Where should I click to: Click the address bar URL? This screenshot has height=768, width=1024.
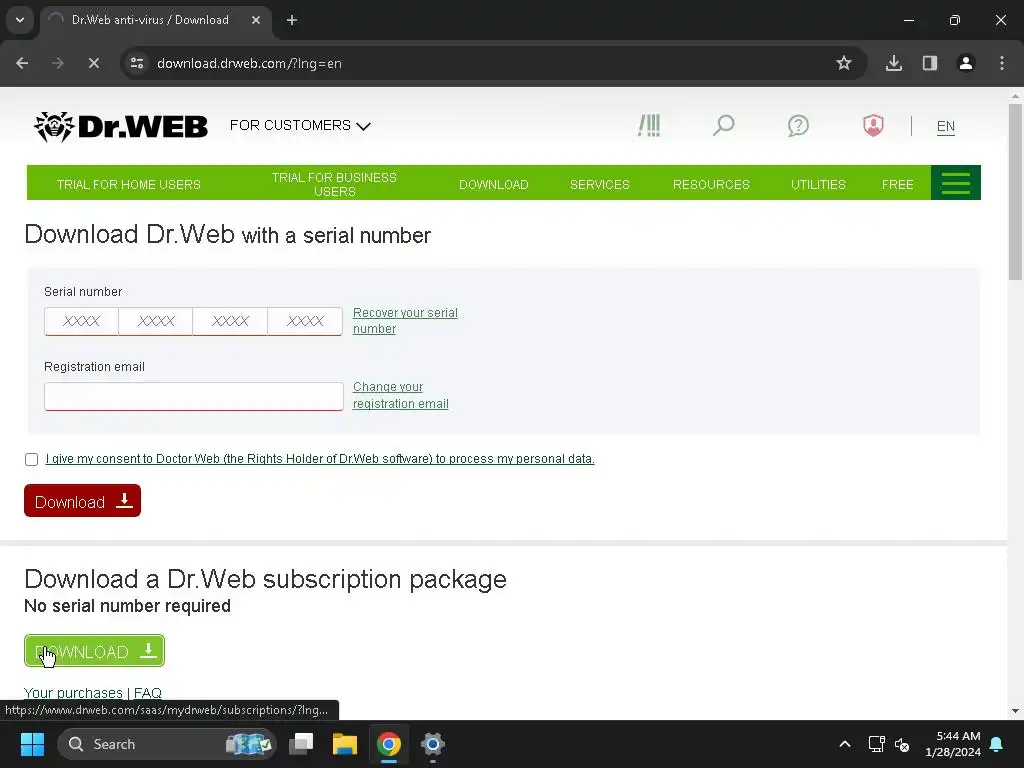tap(249, 63)
